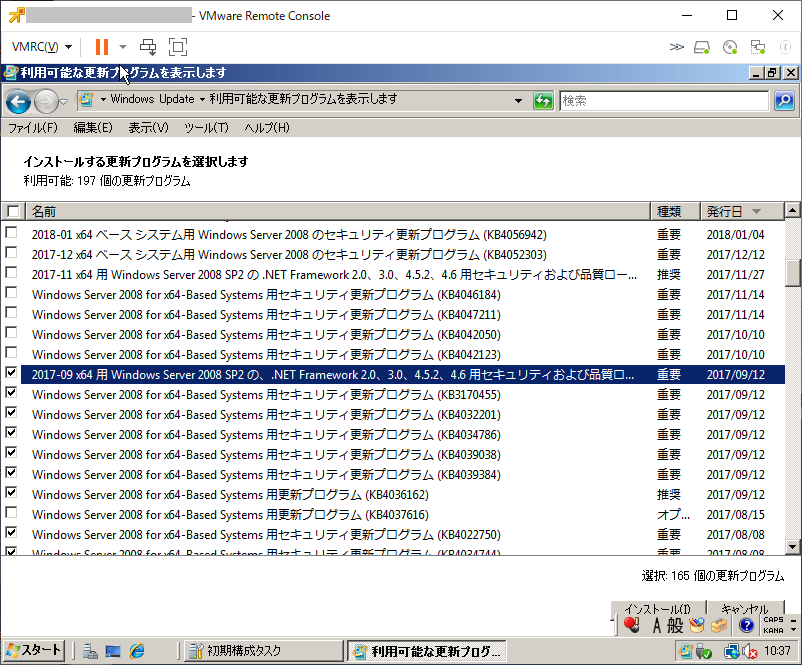Check the KB4042050 update checkbox
This screenshot has width=802, height=665.
[11, 332]
